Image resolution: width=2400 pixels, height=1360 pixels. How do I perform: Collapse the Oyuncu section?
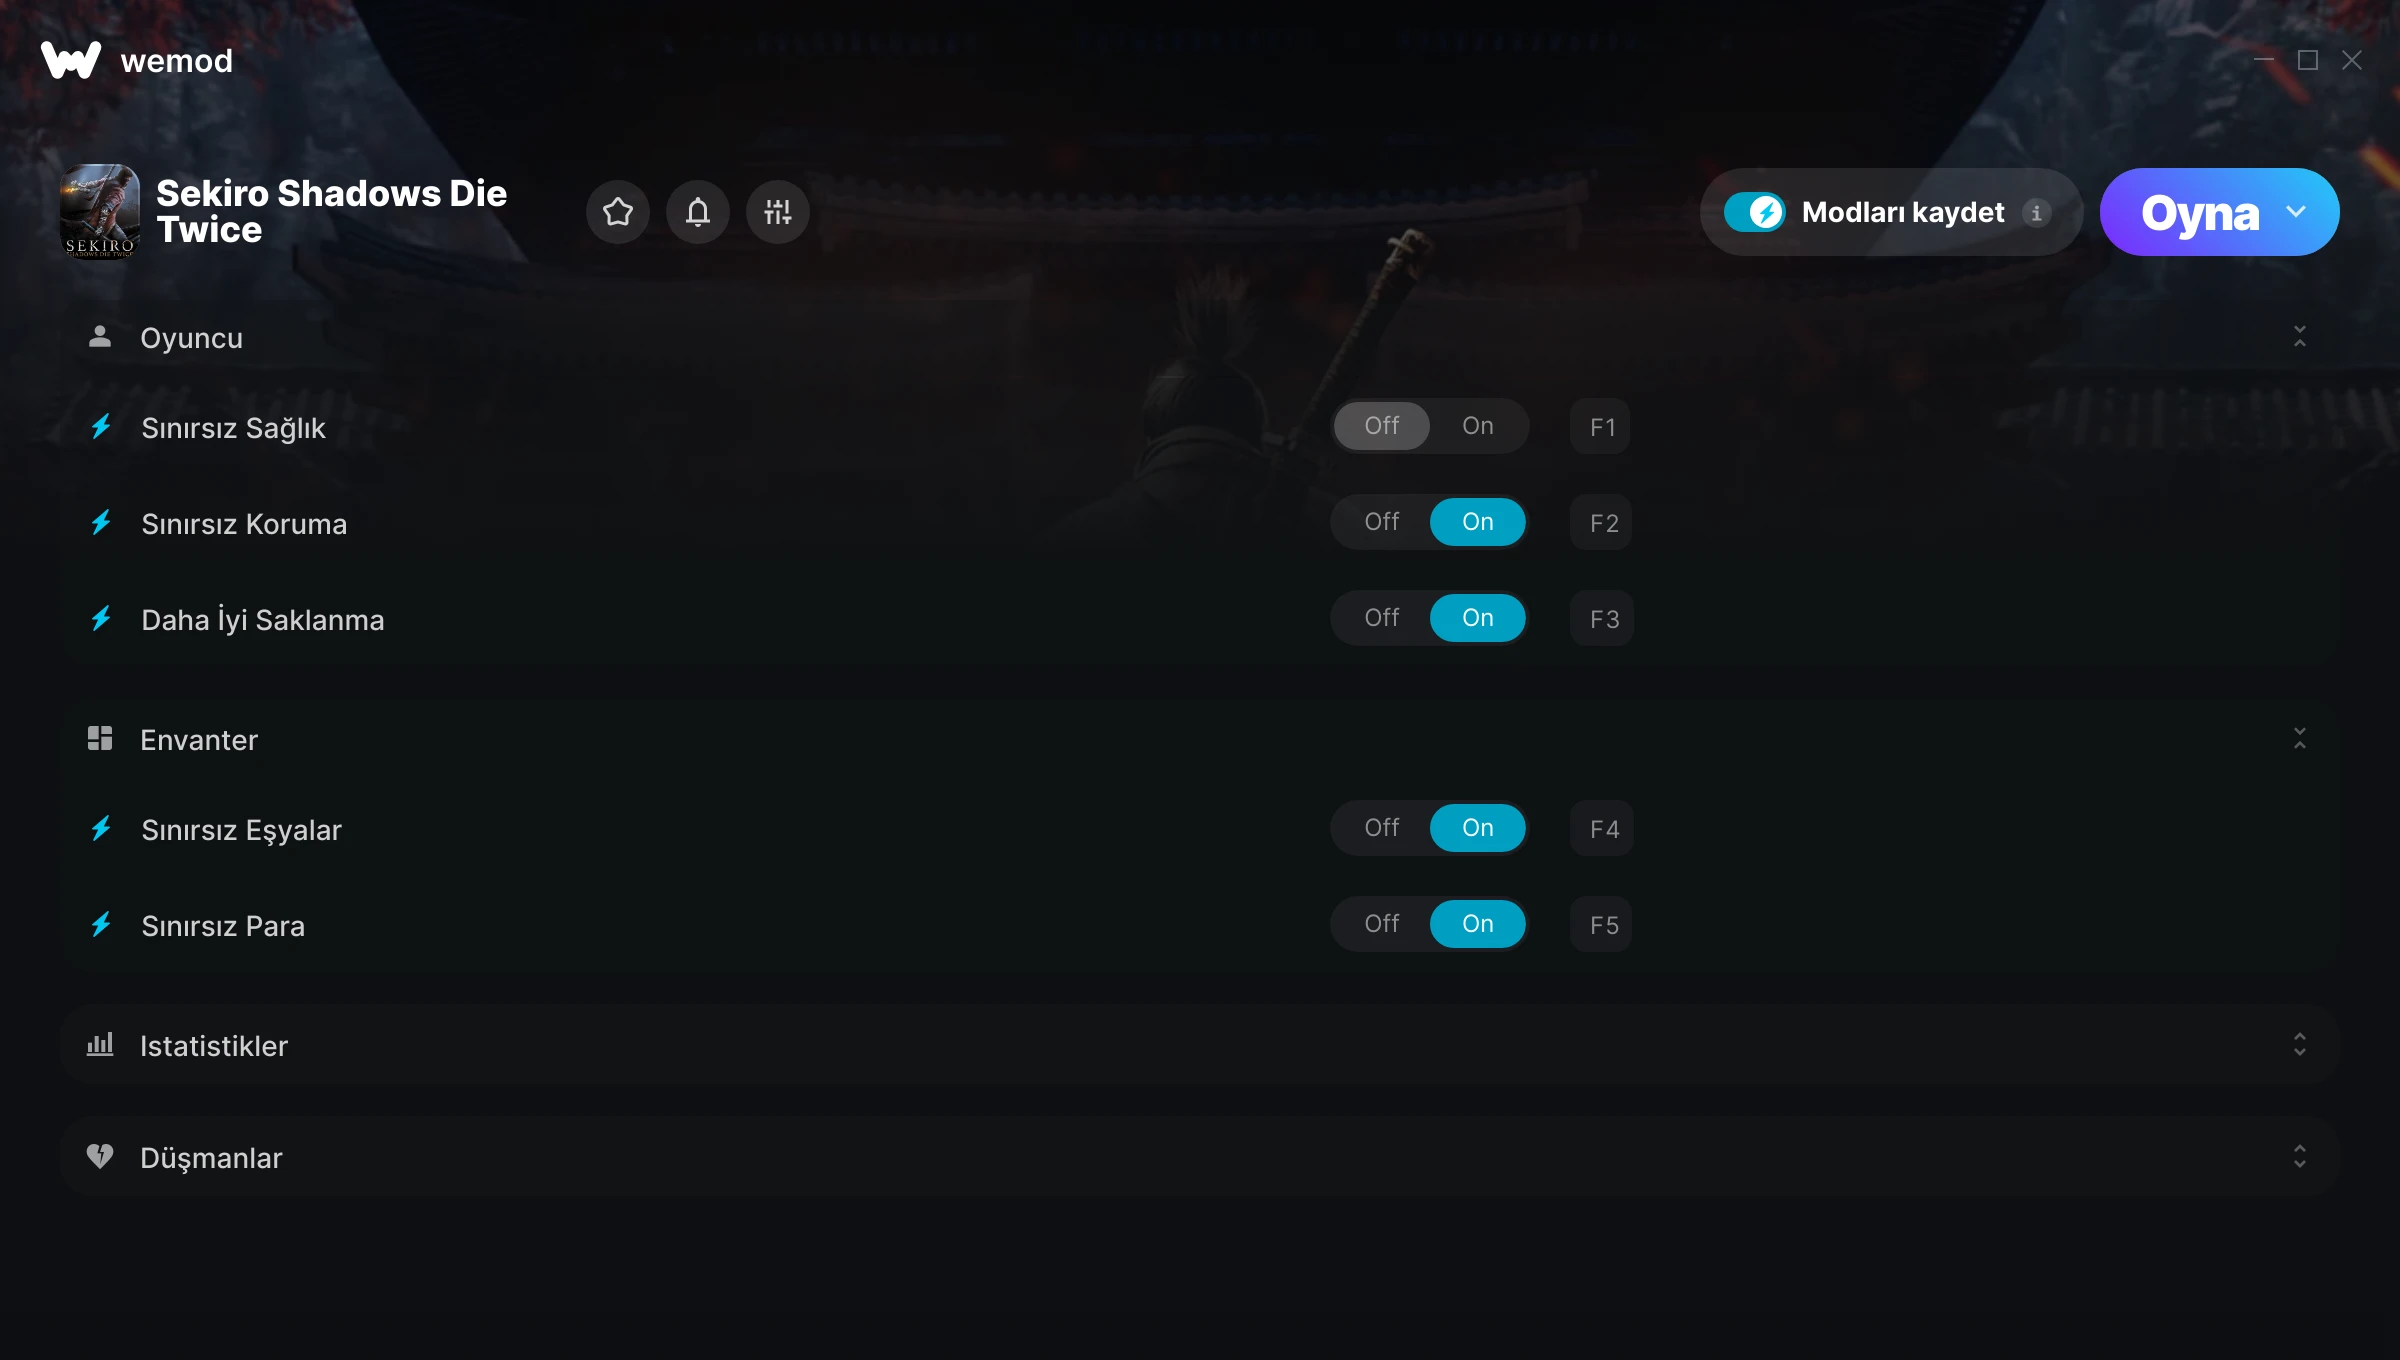pos(2300,337)
